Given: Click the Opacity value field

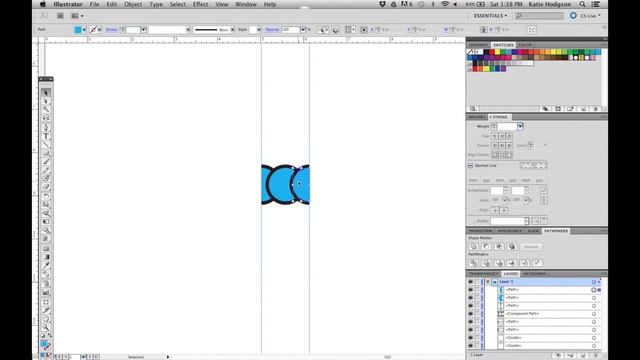Looking at the screenshot, I should tap(290, 30).
